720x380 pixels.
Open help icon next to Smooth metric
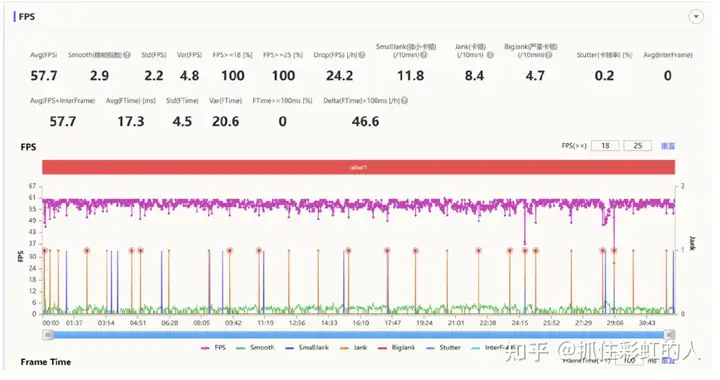(x=127, y=55)
